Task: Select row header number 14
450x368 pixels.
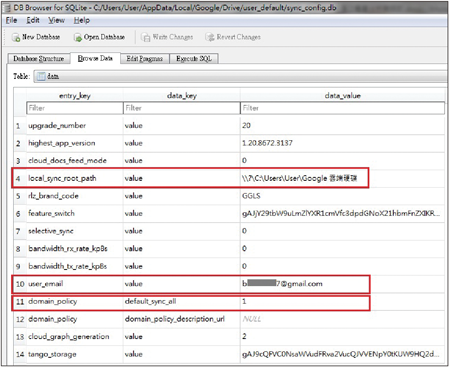Action: point(20,354)
